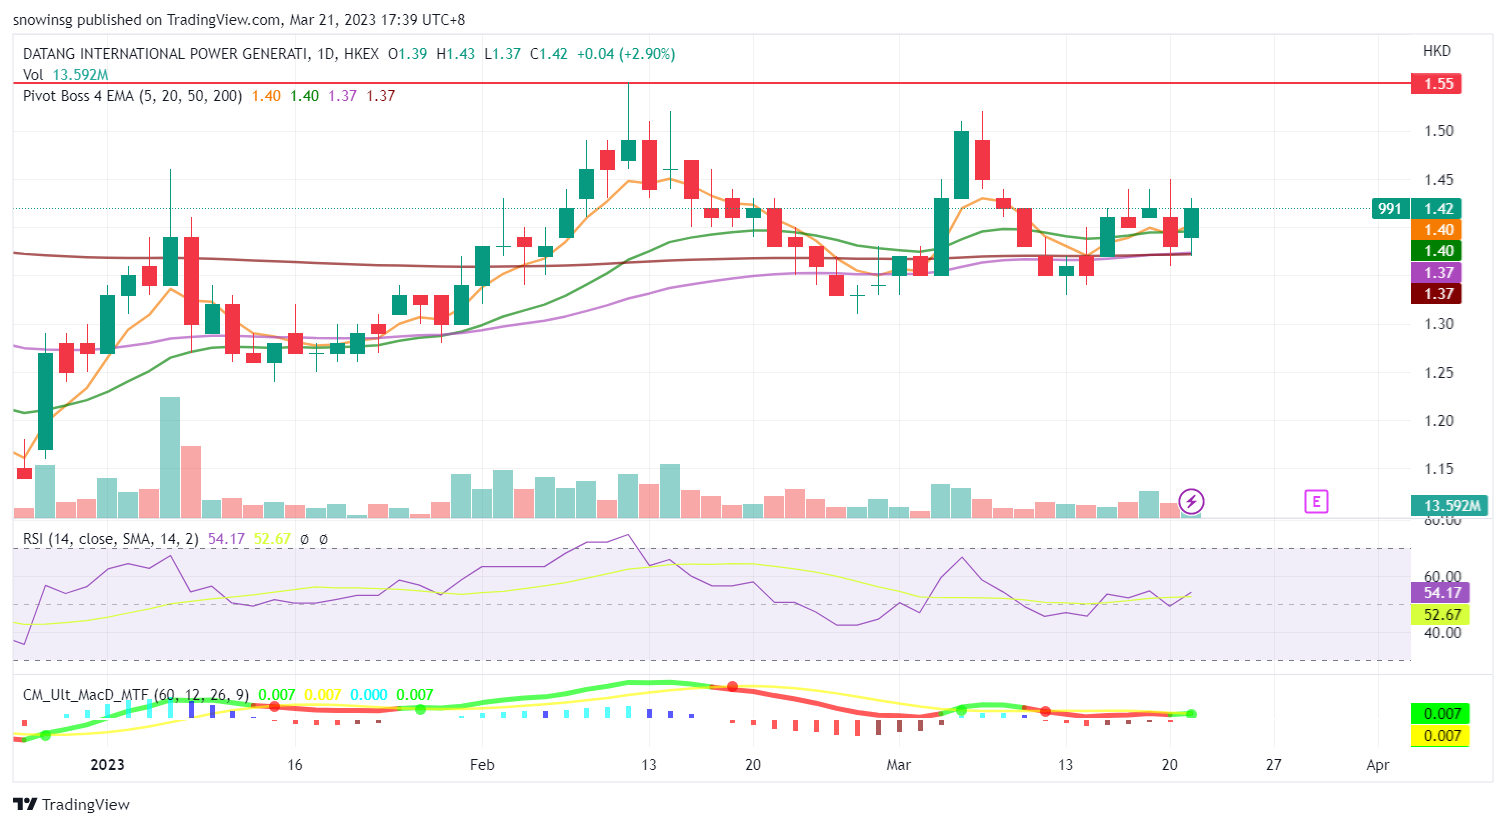The image size is (1506, 826).
Task: Click the 'snowinsg published on TradingView.com' header text
Action: [148, 20]
